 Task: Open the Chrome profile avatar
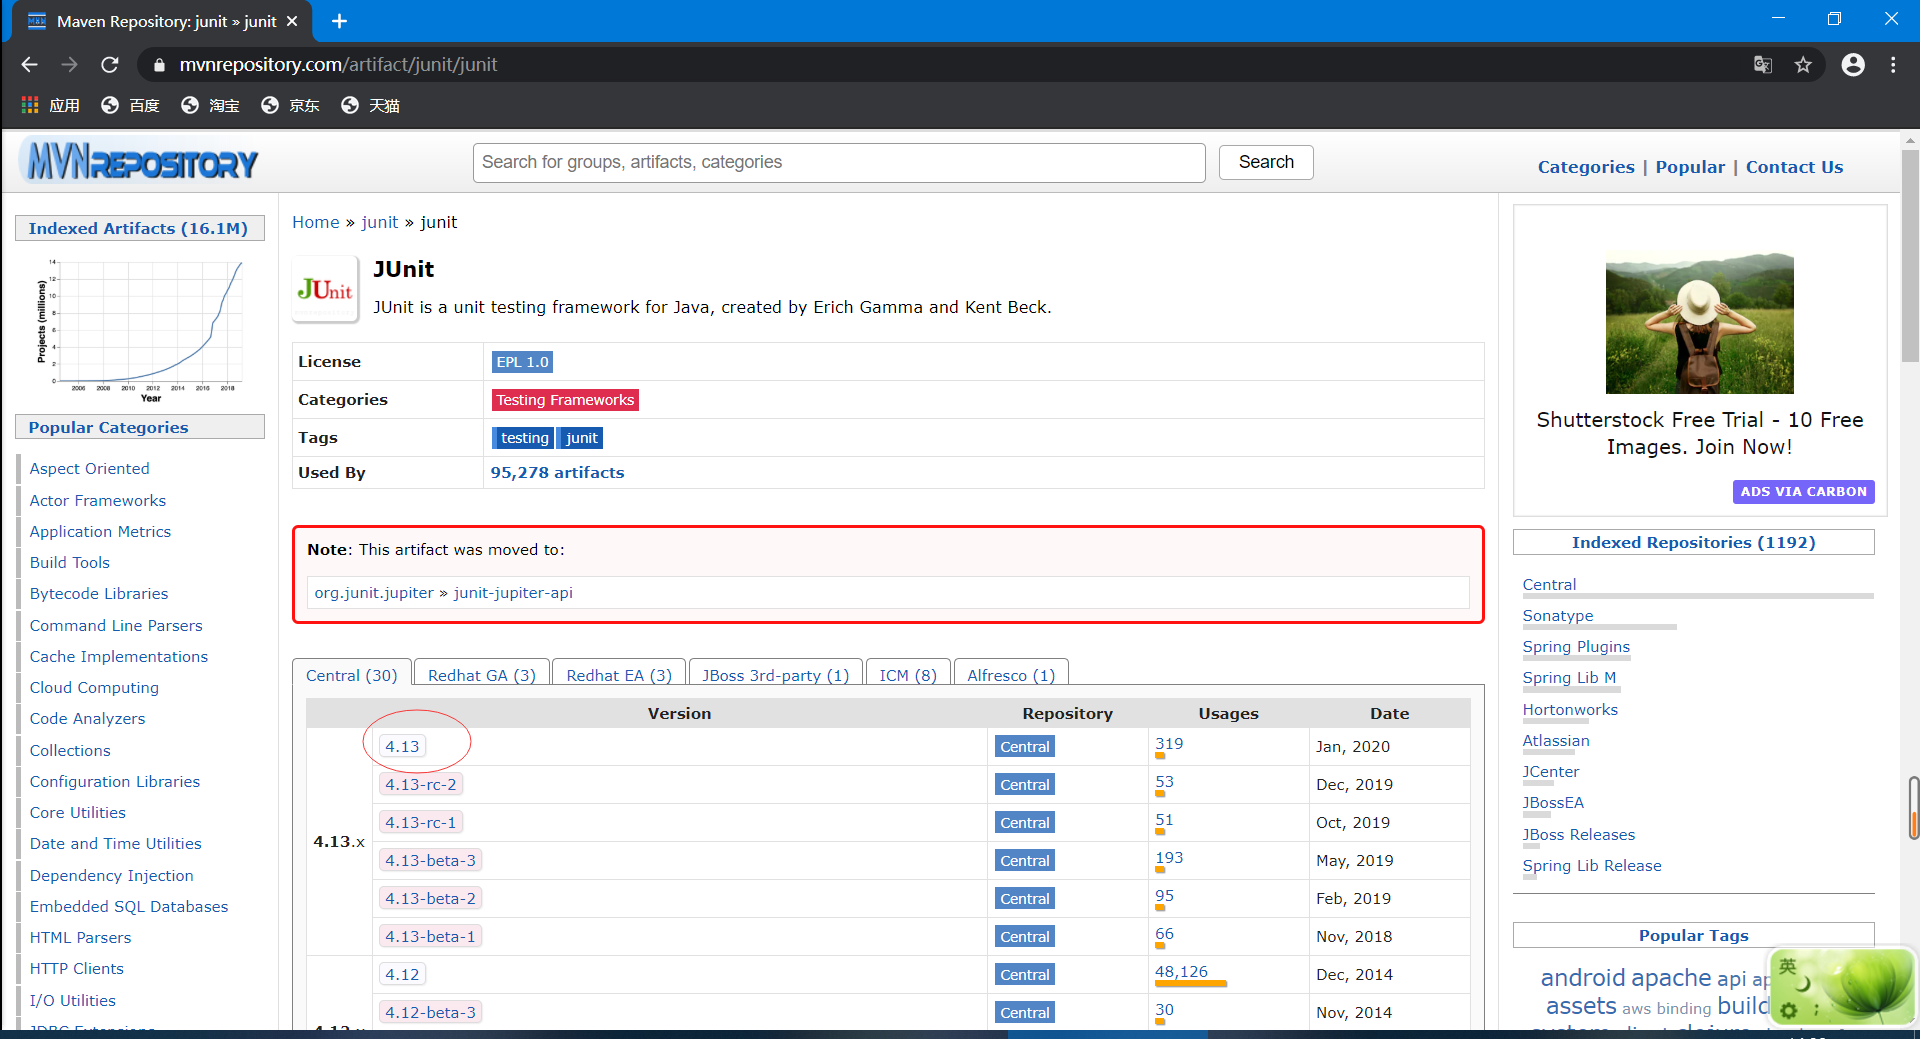click(x=1853, y=65)
